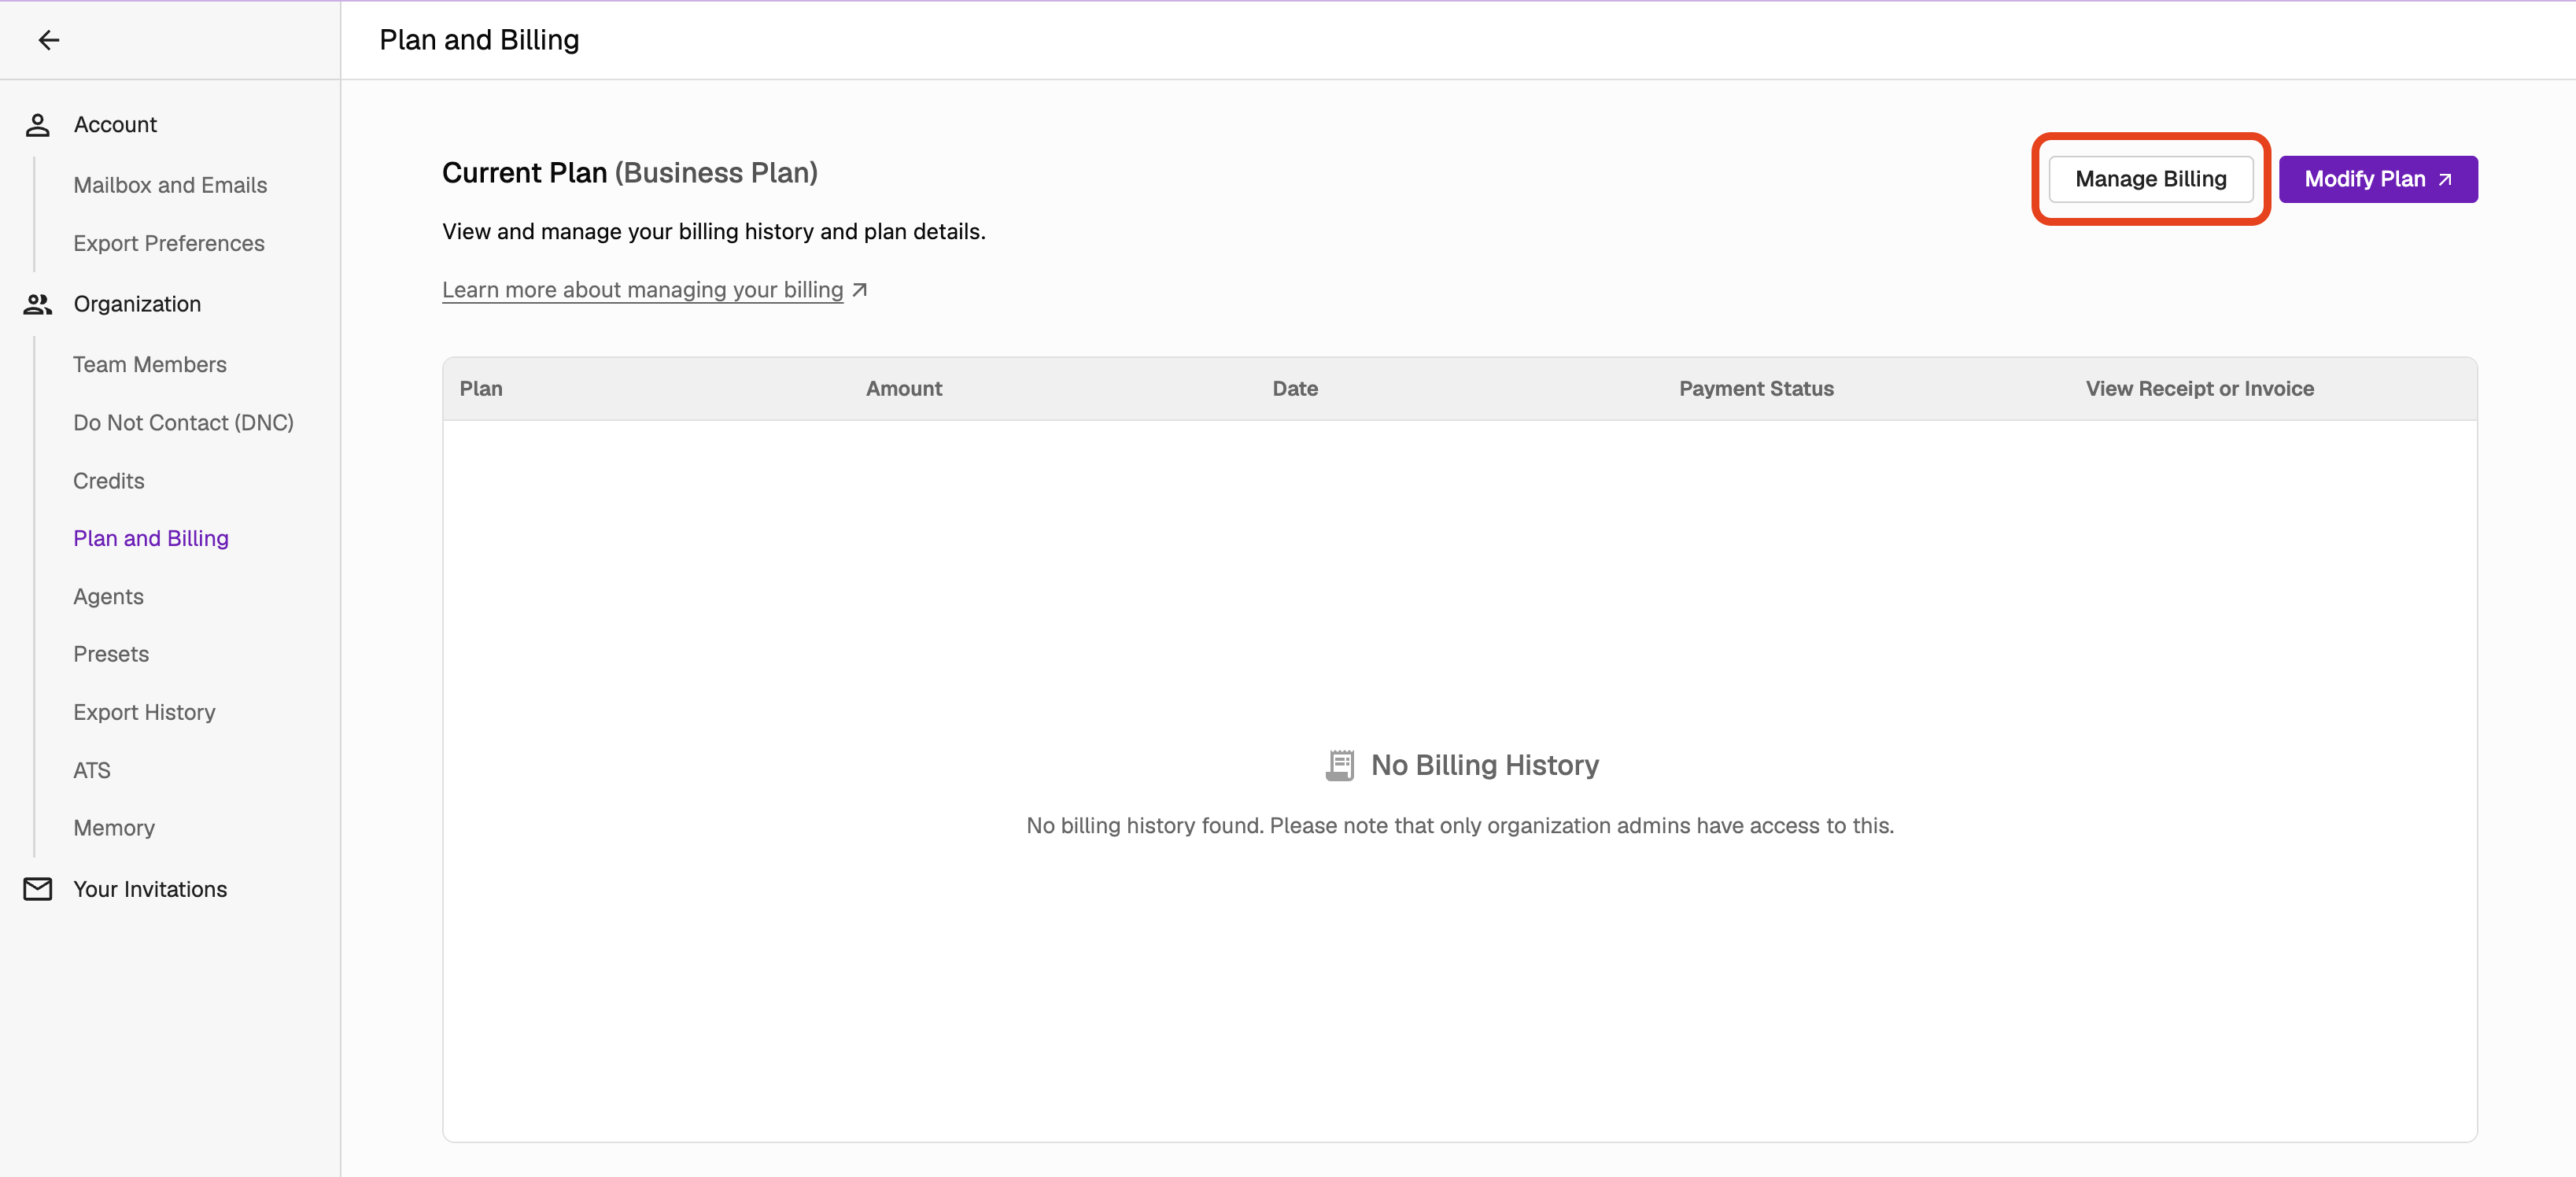Click the Plan column header
Image resolution: width=2576 pixels, height=1177 pixels.
481,389
